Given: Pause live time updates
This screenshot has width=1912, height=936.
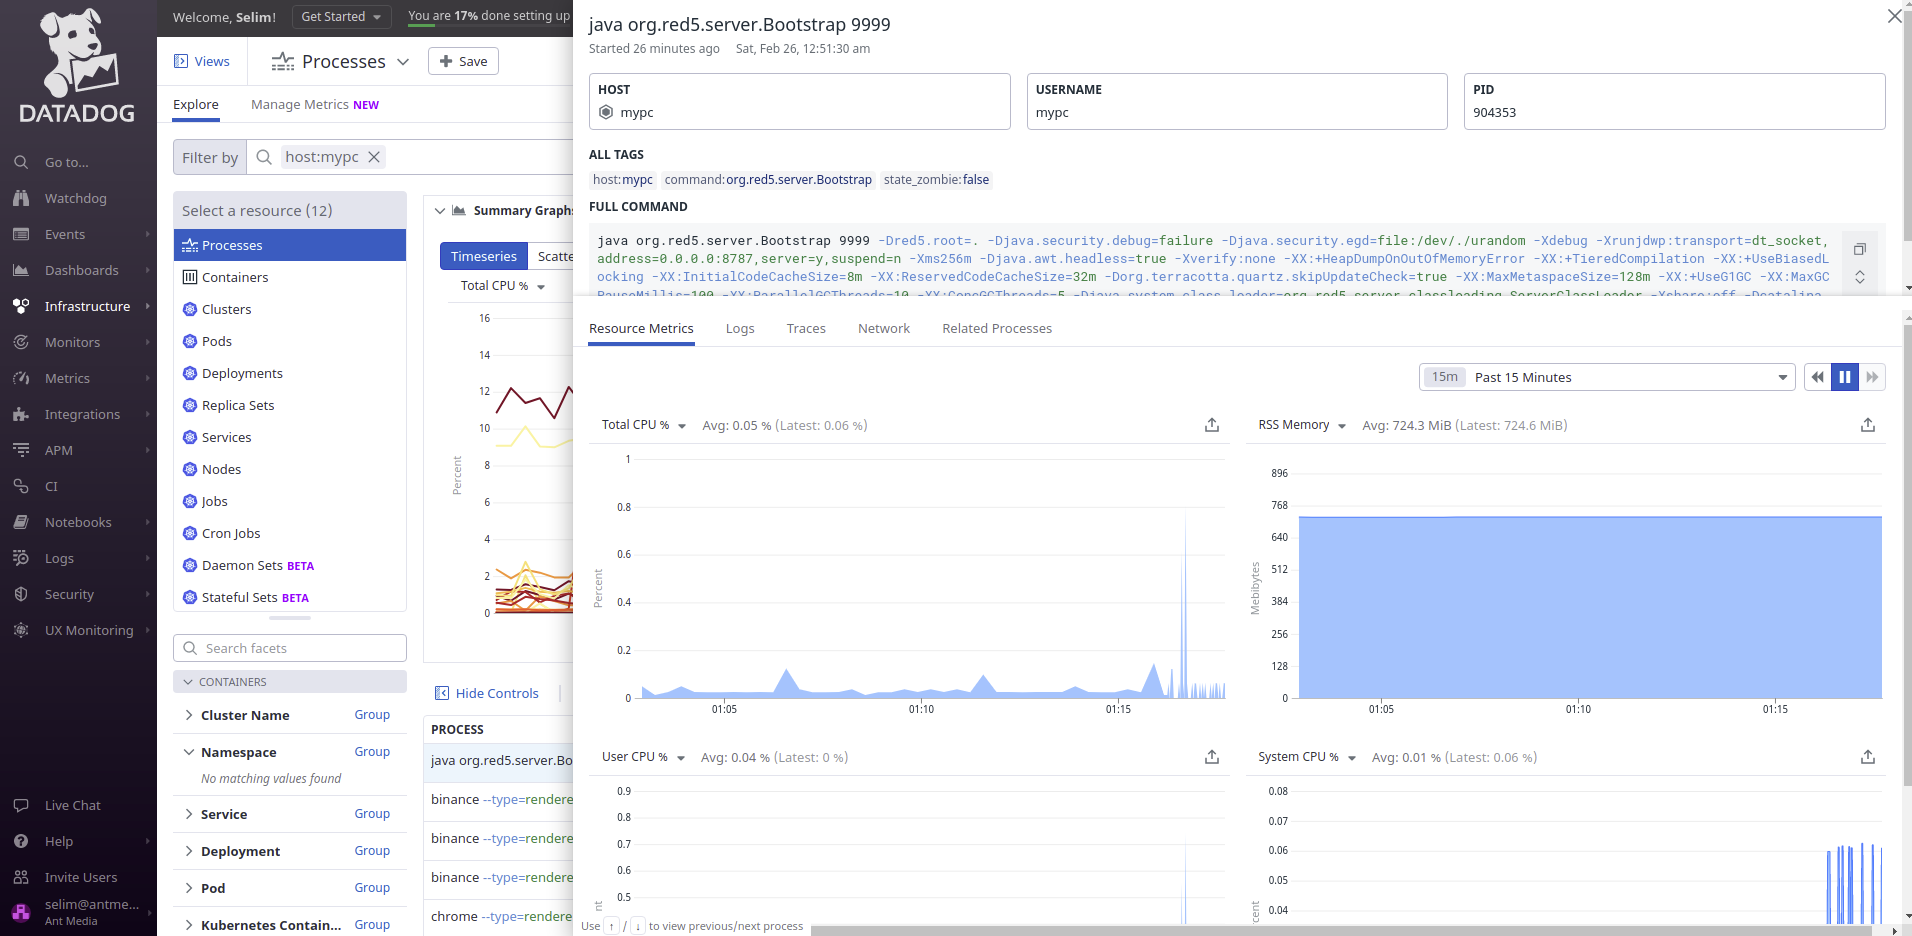Looking at the screenshot, I should click(1845, 377).
